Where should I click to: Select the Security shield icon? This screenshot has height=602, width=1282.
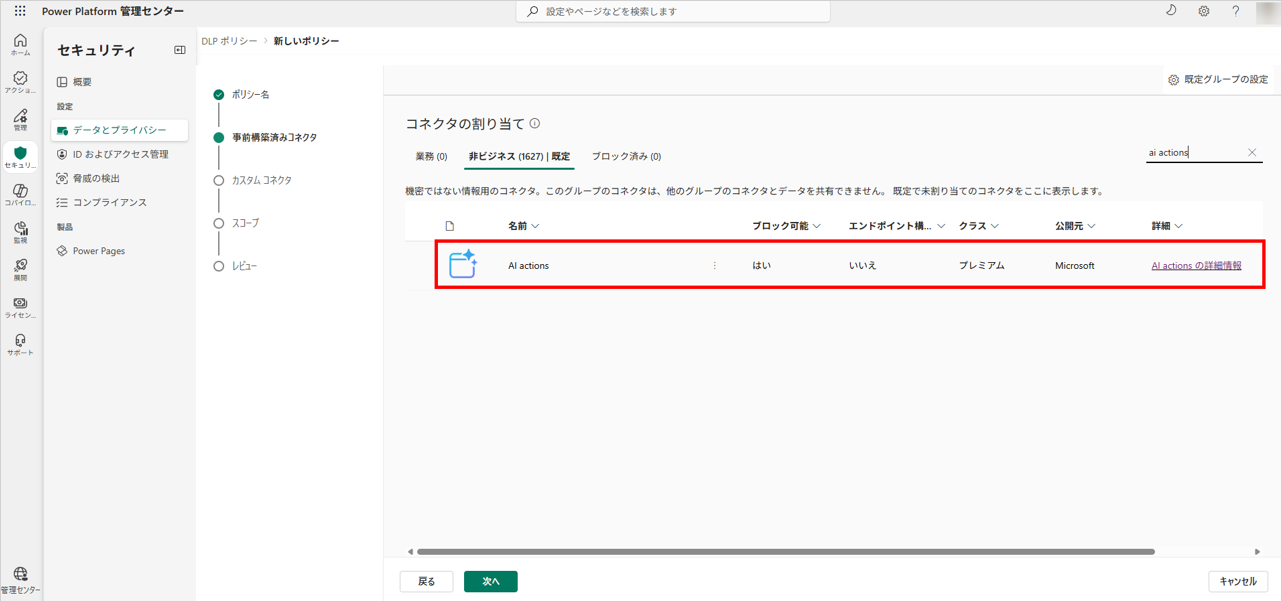(x=20, y=157)
